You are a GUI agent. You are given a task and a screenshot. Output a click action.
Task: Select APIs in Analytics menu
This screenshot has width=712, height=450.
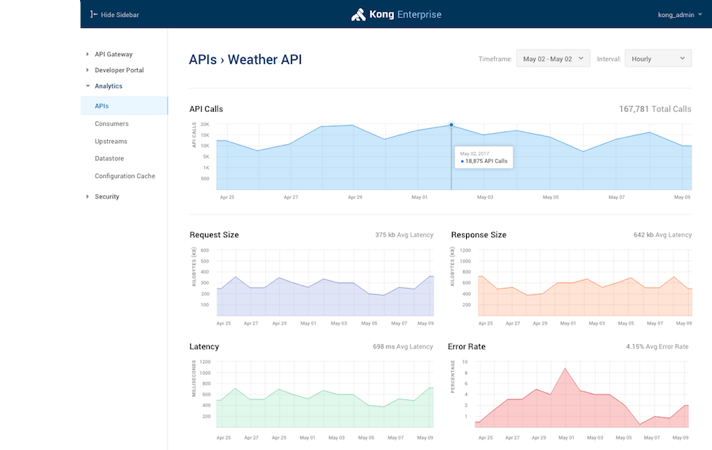[x=102, y=106]
